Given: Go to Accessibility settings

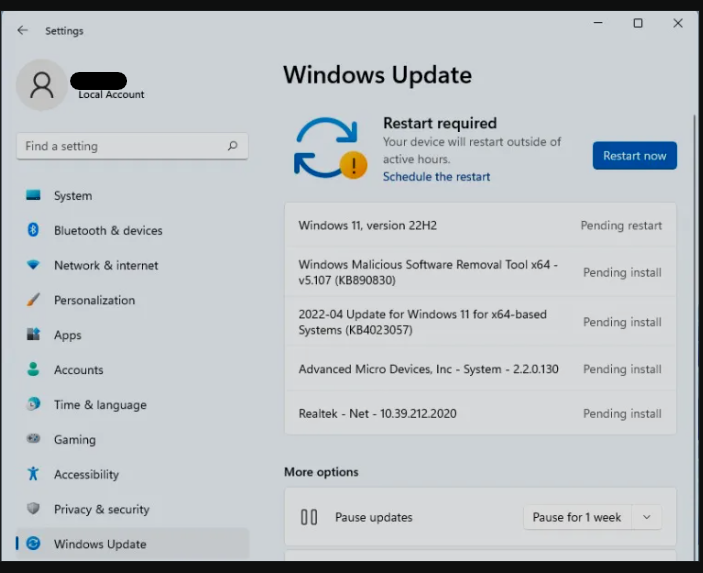Looking at the screenshot, I should 132,474.
